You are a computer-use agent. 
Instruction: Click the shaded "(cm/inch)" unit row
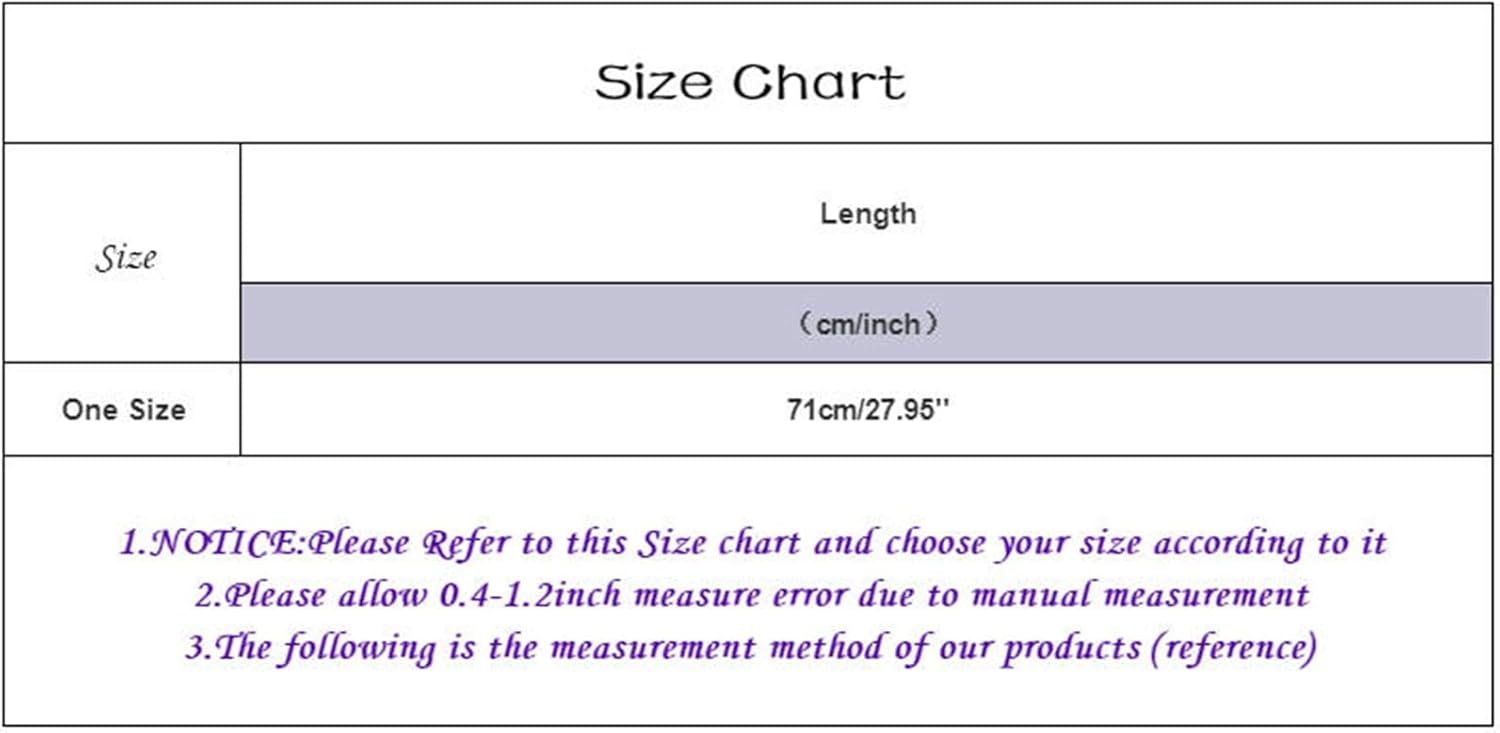[867, 324]
